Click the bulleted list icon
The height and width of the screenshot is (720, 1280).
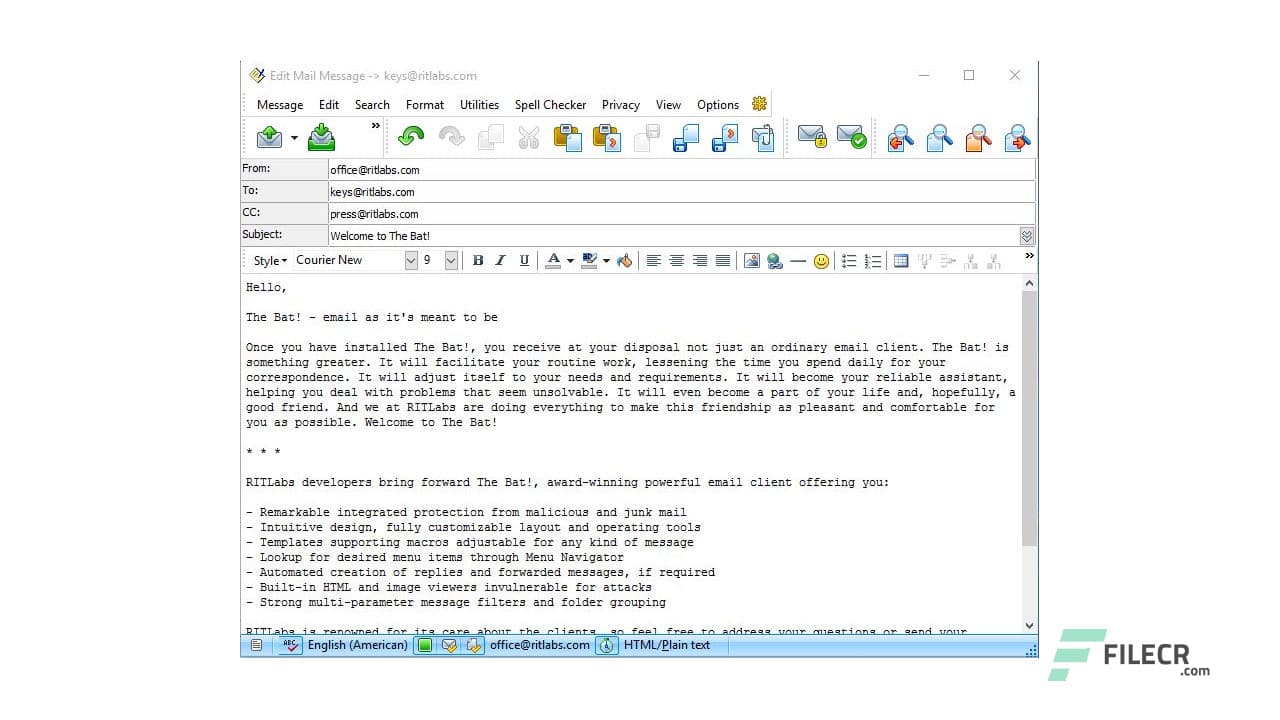tap(850, 260)
